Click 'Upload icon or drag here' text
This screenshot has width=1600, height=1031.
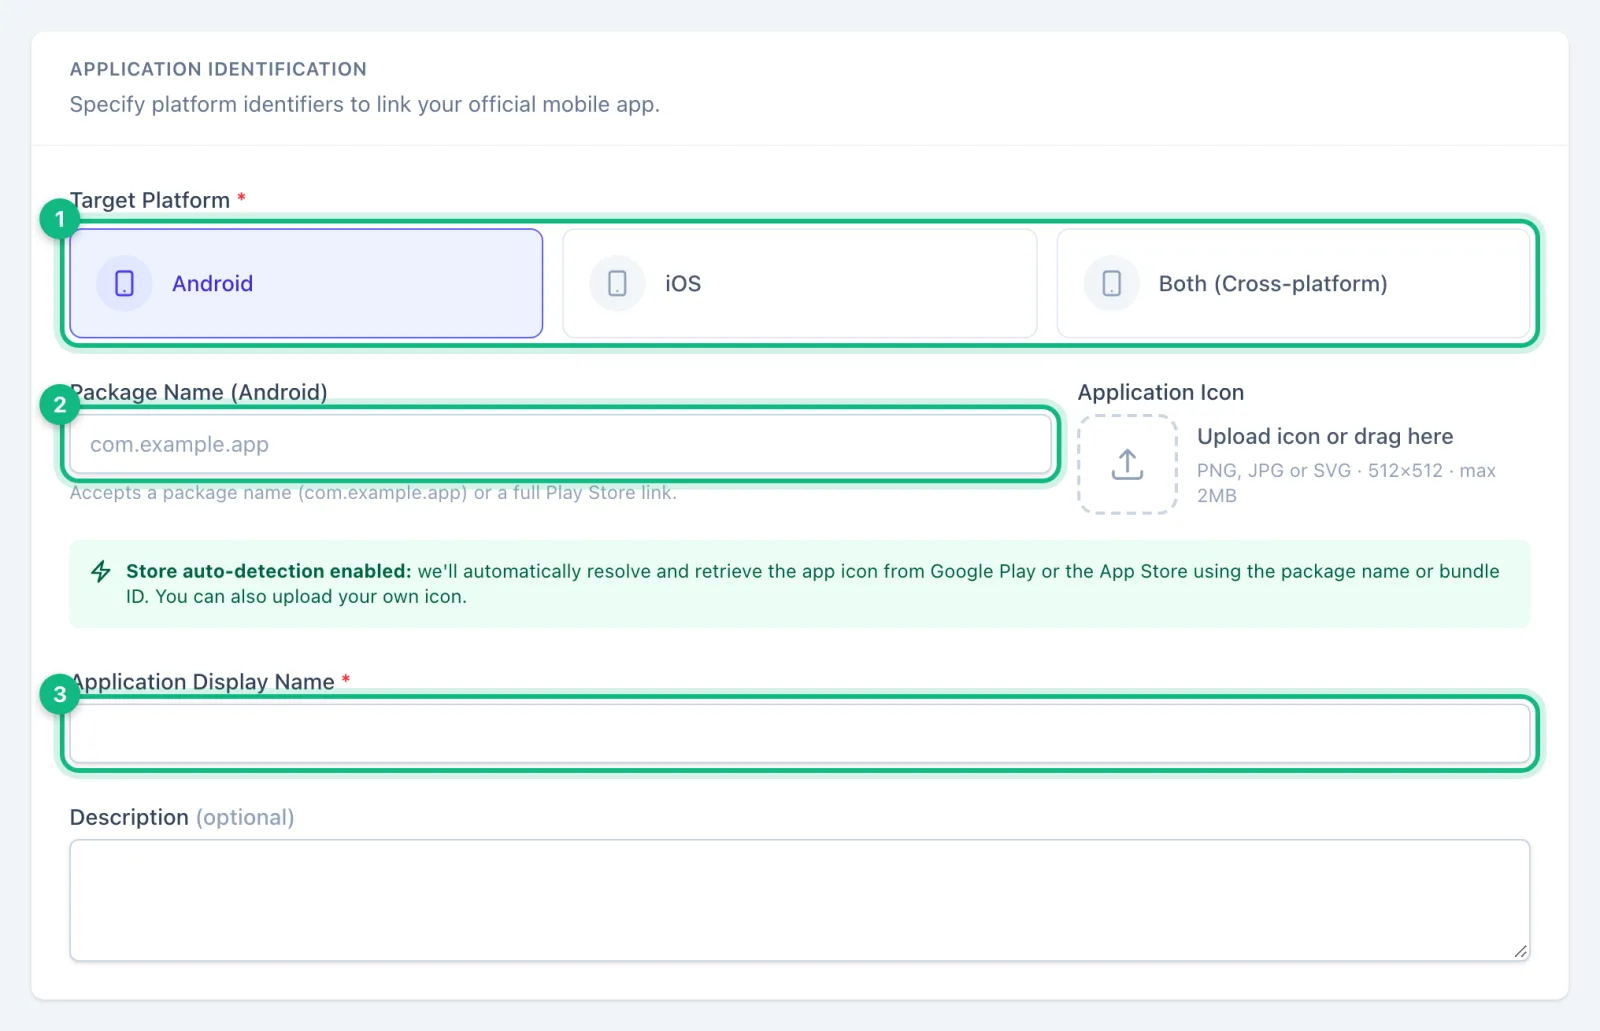pos(1325,437)
